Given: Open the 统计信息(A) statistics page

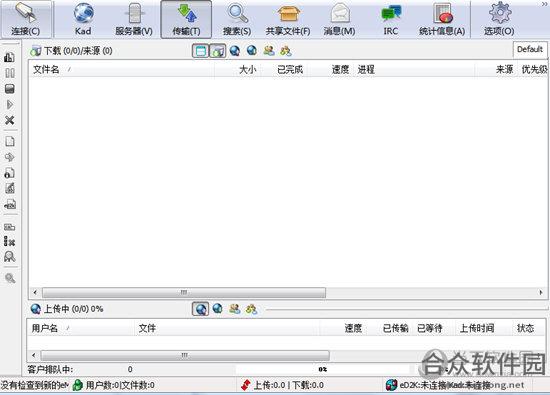Looking at the screenshot, I should pos(442,19).
